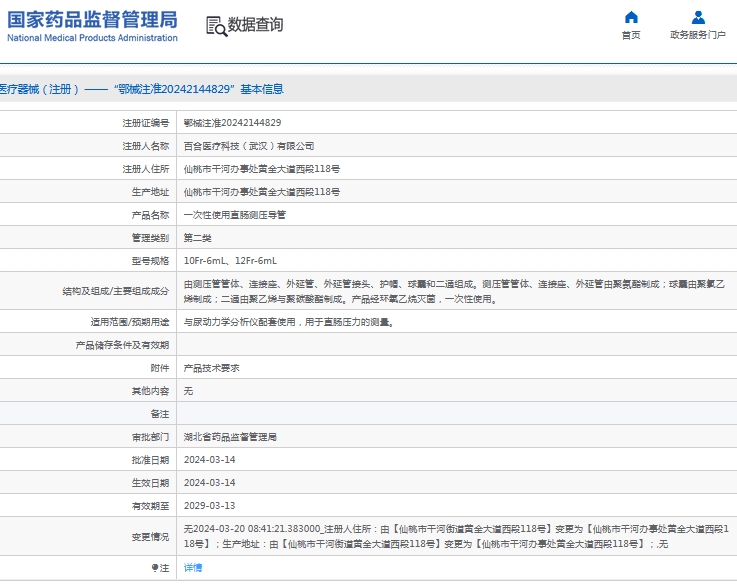
Task: Click the 数据查询 search document icon
Action: [217, 26]
